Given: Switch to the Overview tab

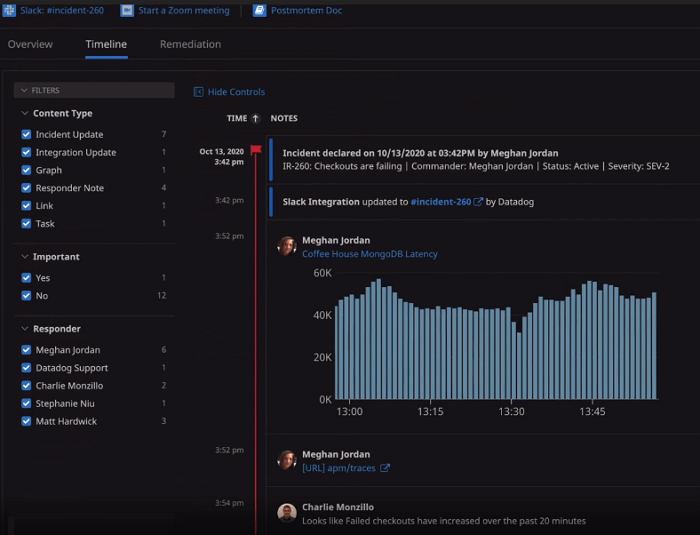Looking at the screenshot, I should (x=30, y=44).
